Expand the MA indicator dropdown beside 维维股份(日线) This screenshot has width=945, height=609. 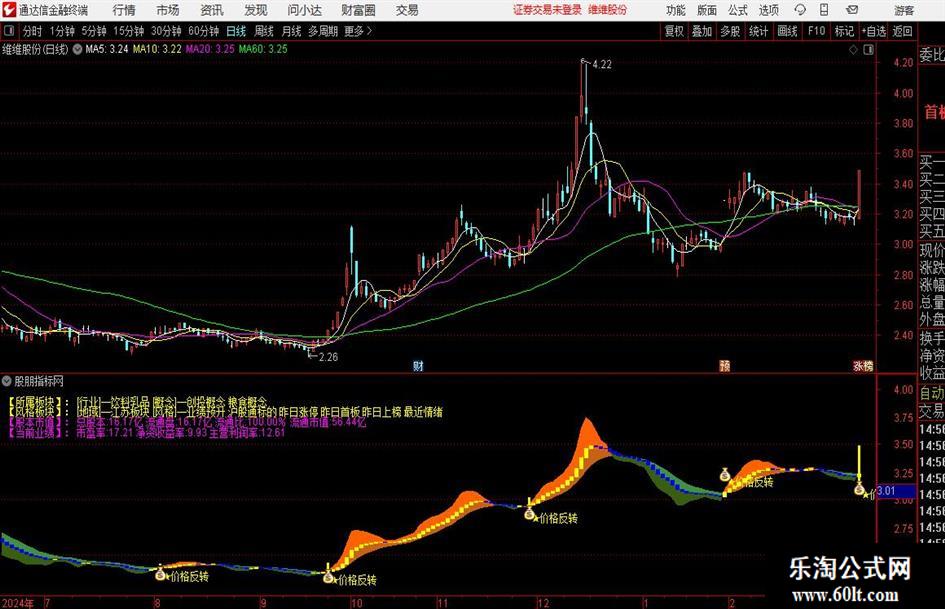(x=77, y=49)
